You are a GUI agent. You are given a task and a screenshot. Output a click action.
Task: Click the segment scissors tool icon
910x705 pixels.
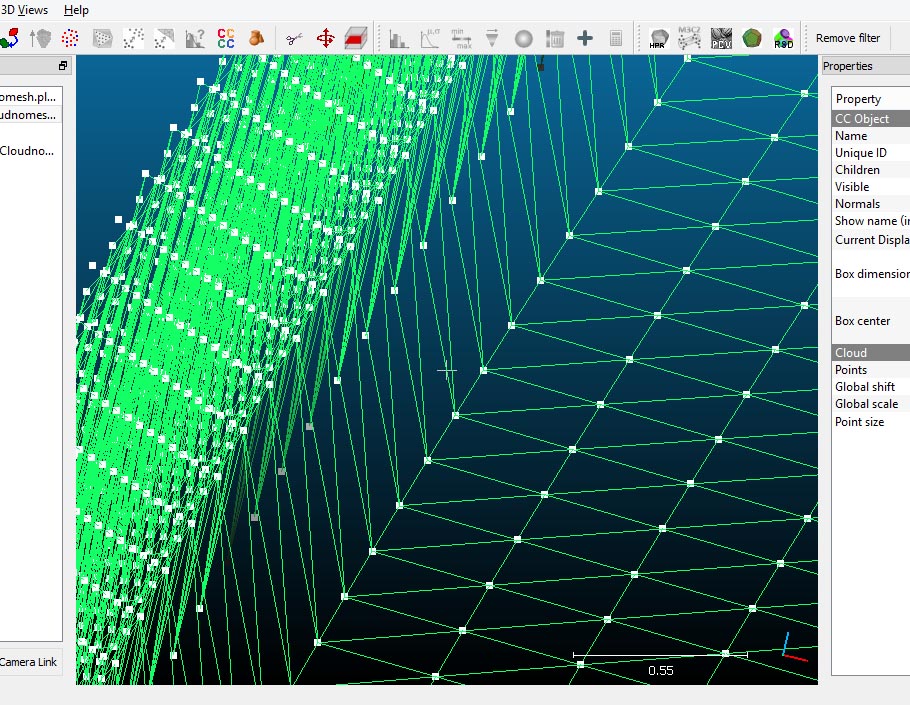(x=293, y=38)
